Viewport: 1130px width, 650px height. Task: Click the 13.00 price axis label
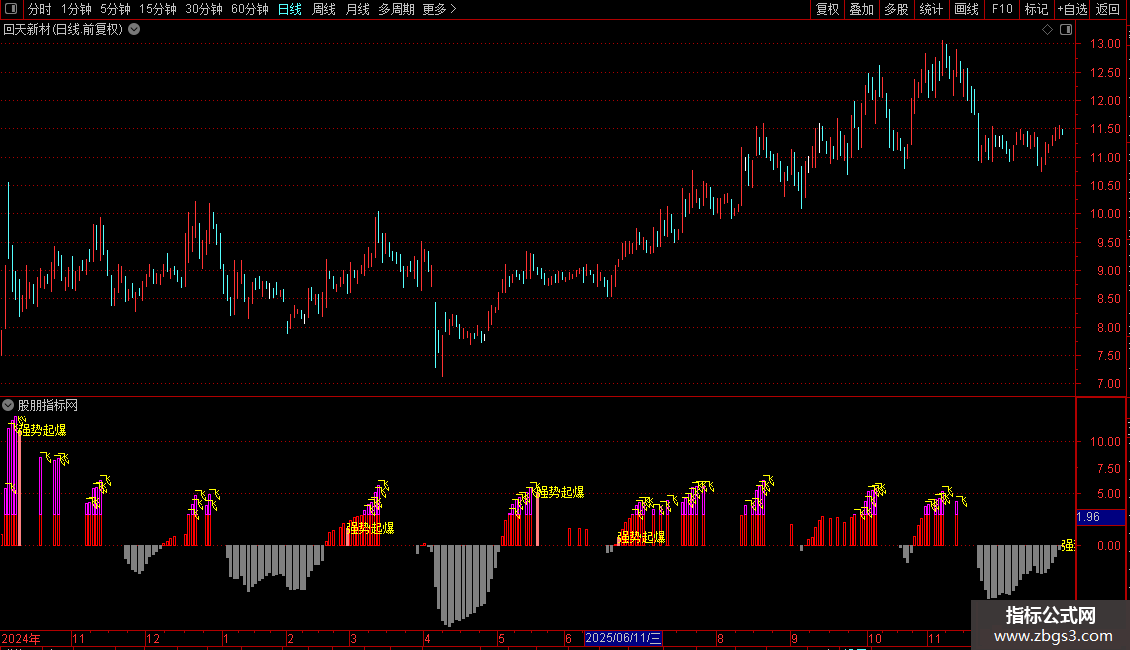(1105, 44)
